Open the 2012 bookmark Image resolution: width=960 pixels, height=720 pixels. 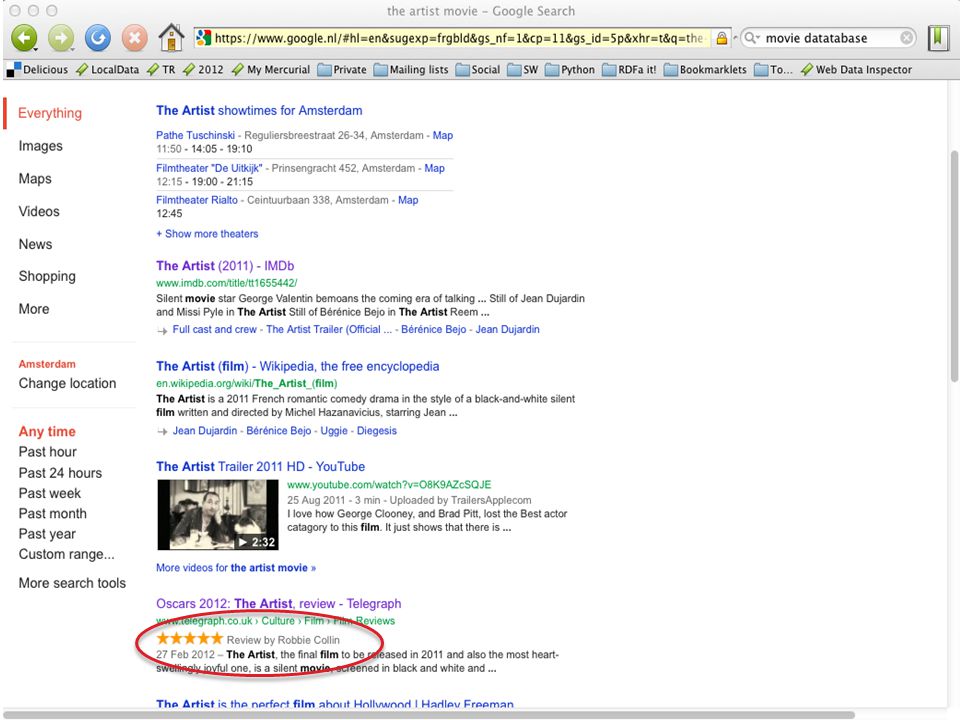tap(203, 70)
